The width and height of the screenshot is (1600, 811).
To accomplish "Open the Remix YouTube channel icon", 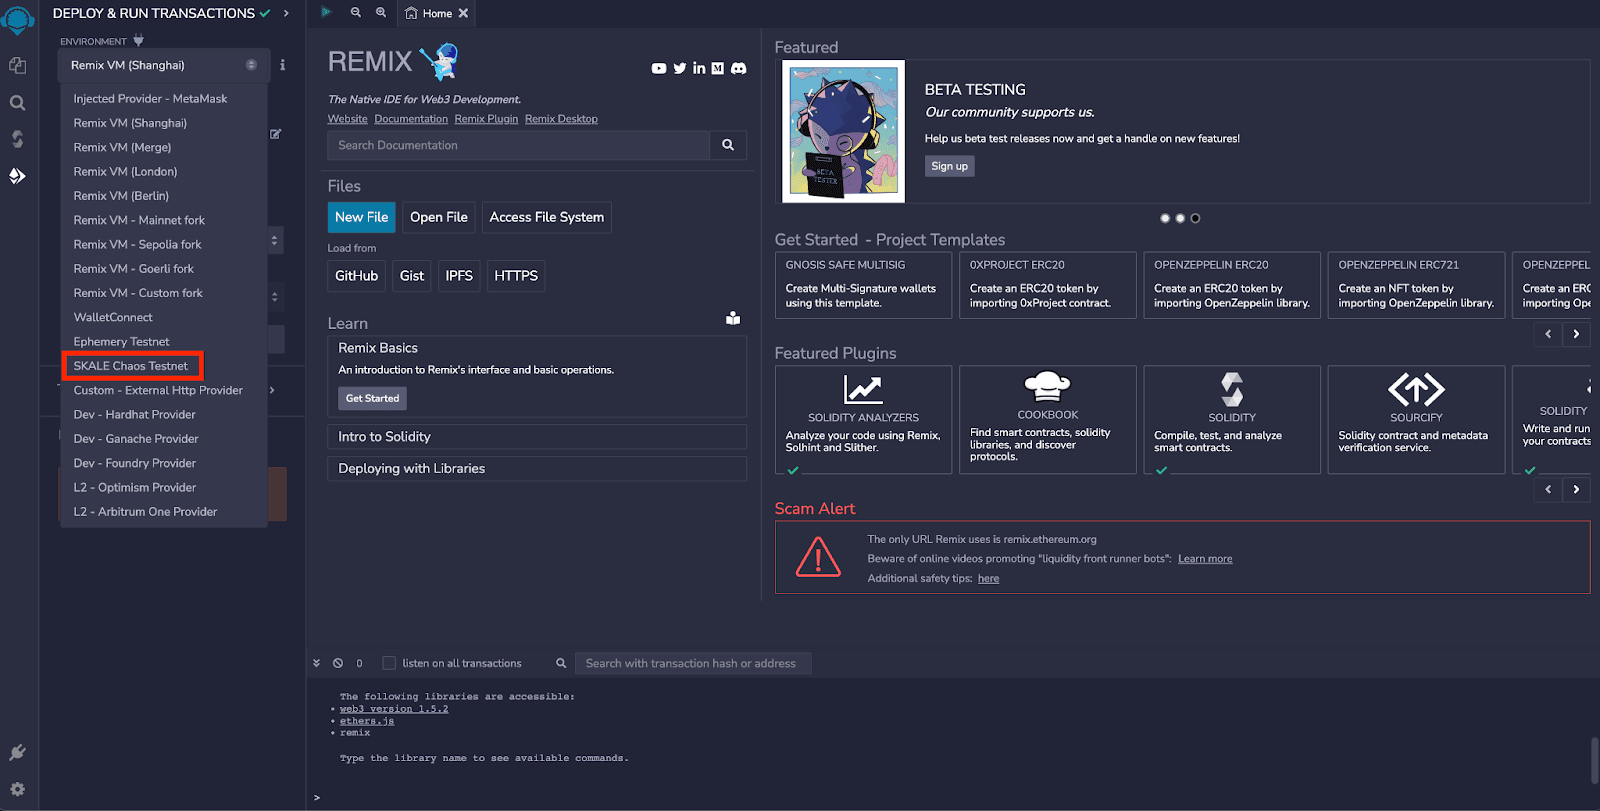I will point(658,68).
